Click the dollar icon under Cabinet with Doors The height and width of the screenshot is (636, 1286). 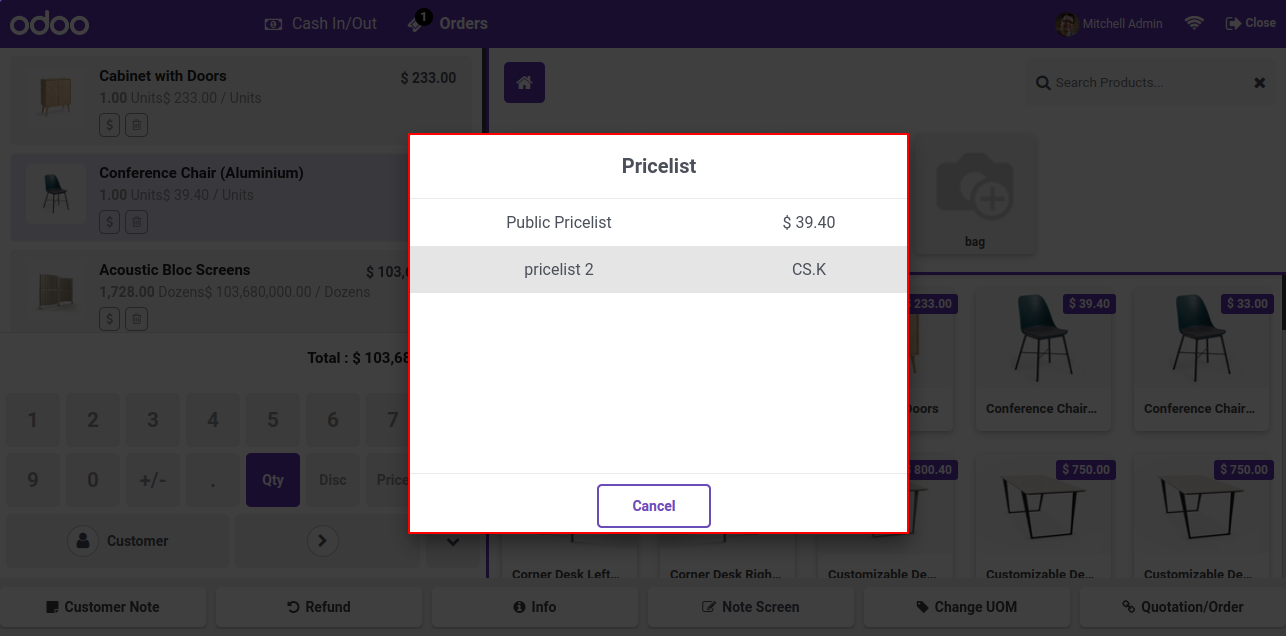pyautogui.click(x=110, y=125)
